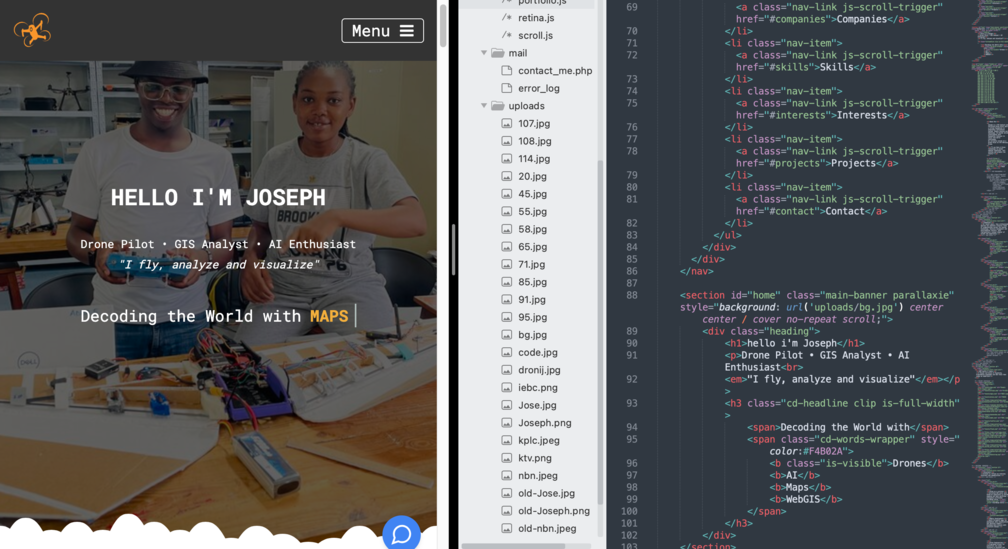The image size is (1008, 549).
Task: Open contact_me.php in the sidebar
Action: click(x=554, y=71)
